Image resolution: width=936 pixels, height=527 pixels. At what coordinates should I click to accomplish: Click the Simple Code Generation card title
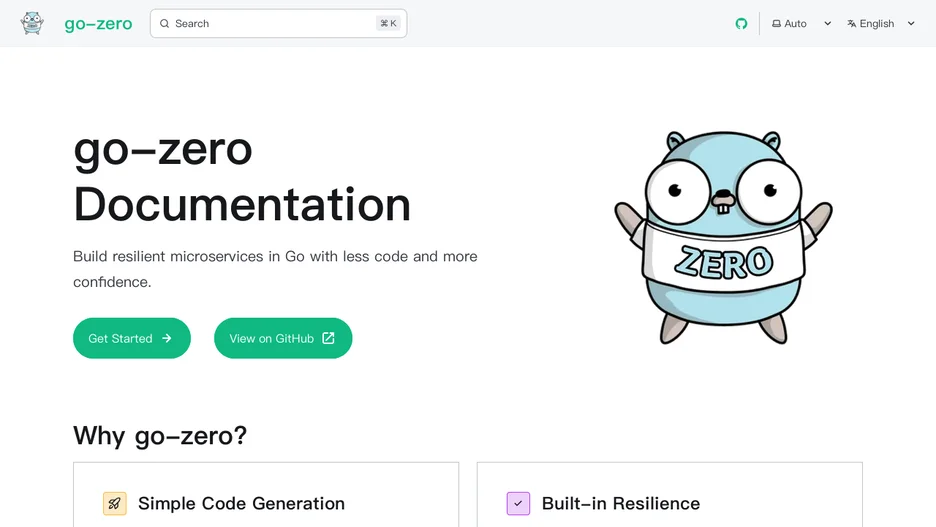click(x=241, y=503)
